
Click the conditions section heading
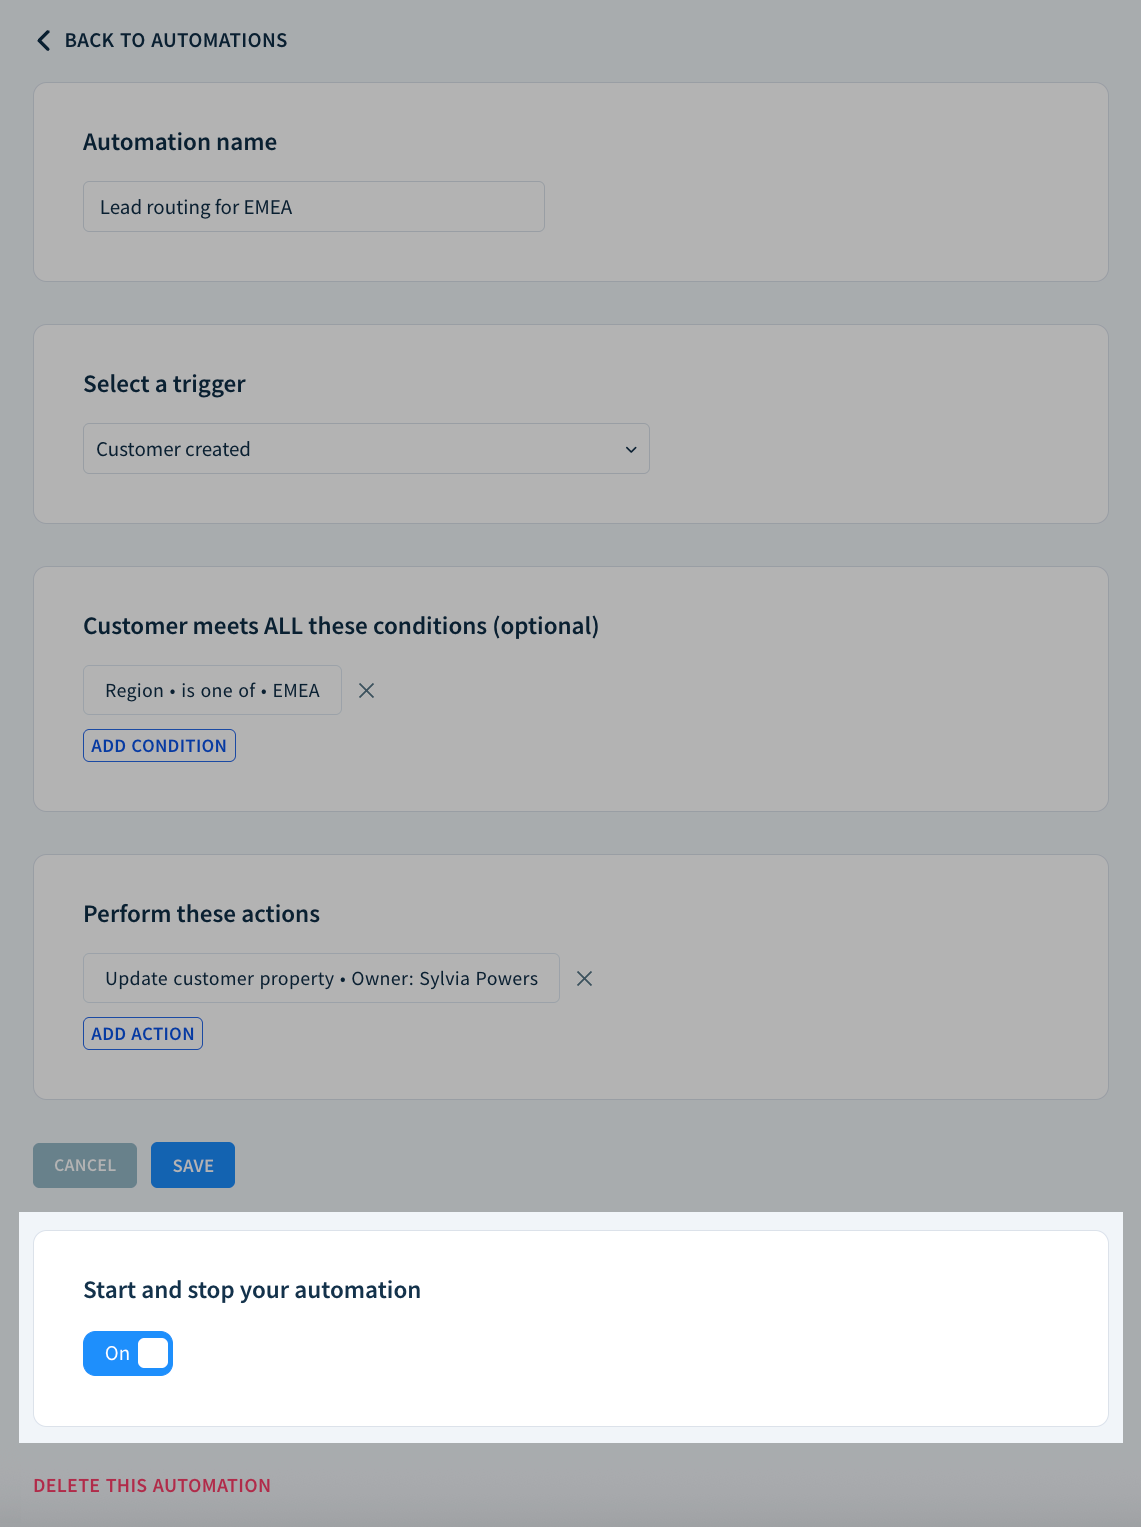pyautogui.click(x=340, y=626)
